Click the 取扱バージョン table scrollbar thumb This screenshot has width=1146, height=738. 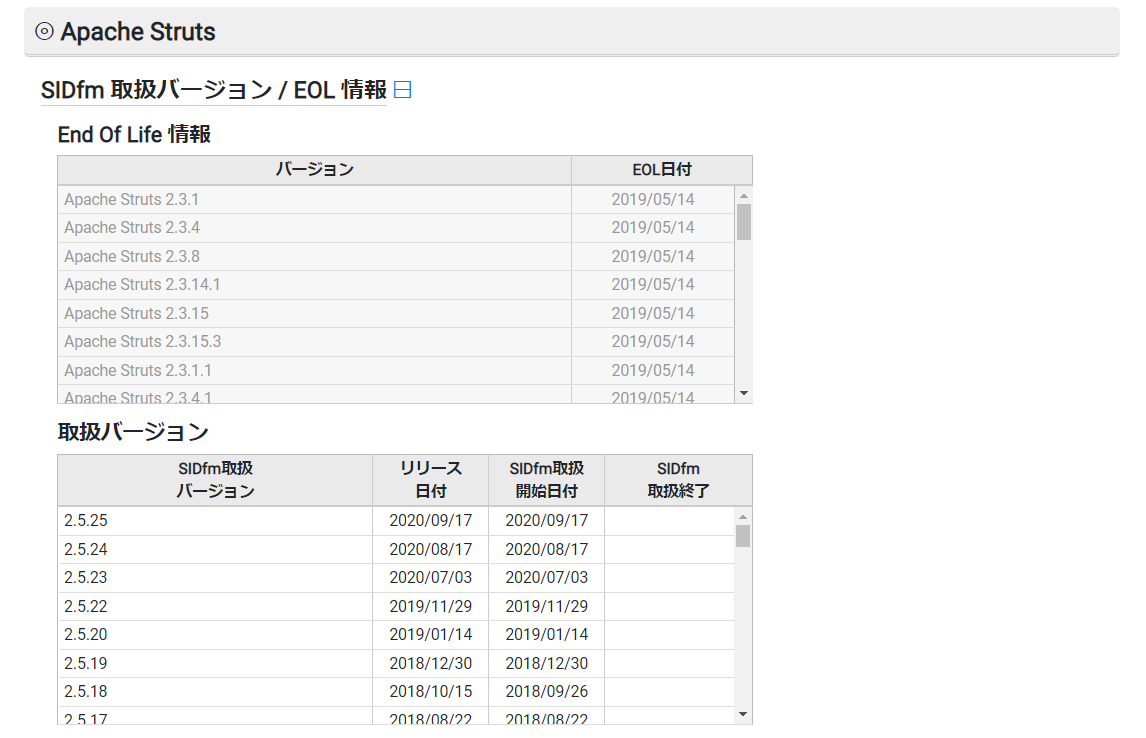coord(743,536)
